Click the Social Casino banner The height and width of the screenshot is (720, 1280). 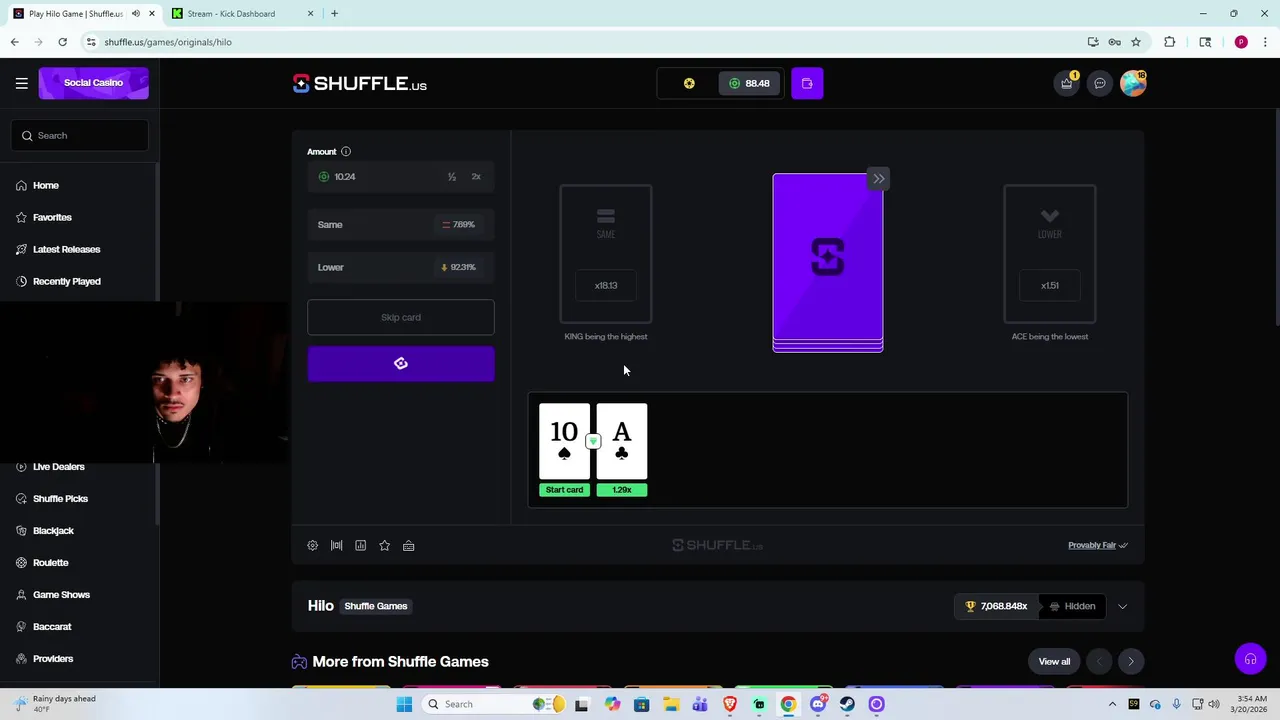pos(94,83)
